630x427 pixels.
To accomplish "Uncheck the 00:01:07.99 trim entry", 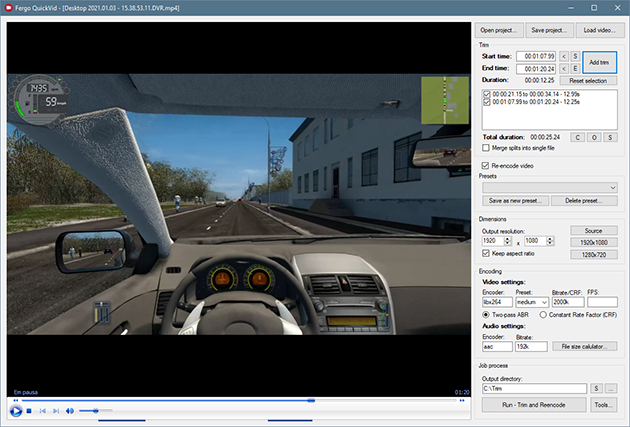I will [x=487, y=102].
